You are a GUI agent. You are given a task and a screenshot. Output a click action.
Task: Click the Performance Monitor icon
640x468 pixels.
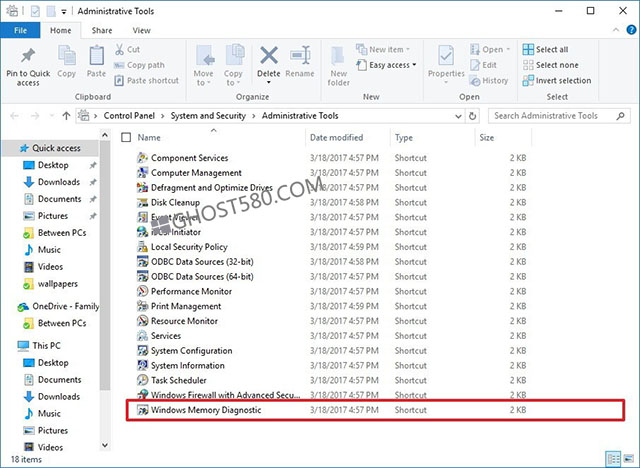pyautogui.click(x=142, y=291)
